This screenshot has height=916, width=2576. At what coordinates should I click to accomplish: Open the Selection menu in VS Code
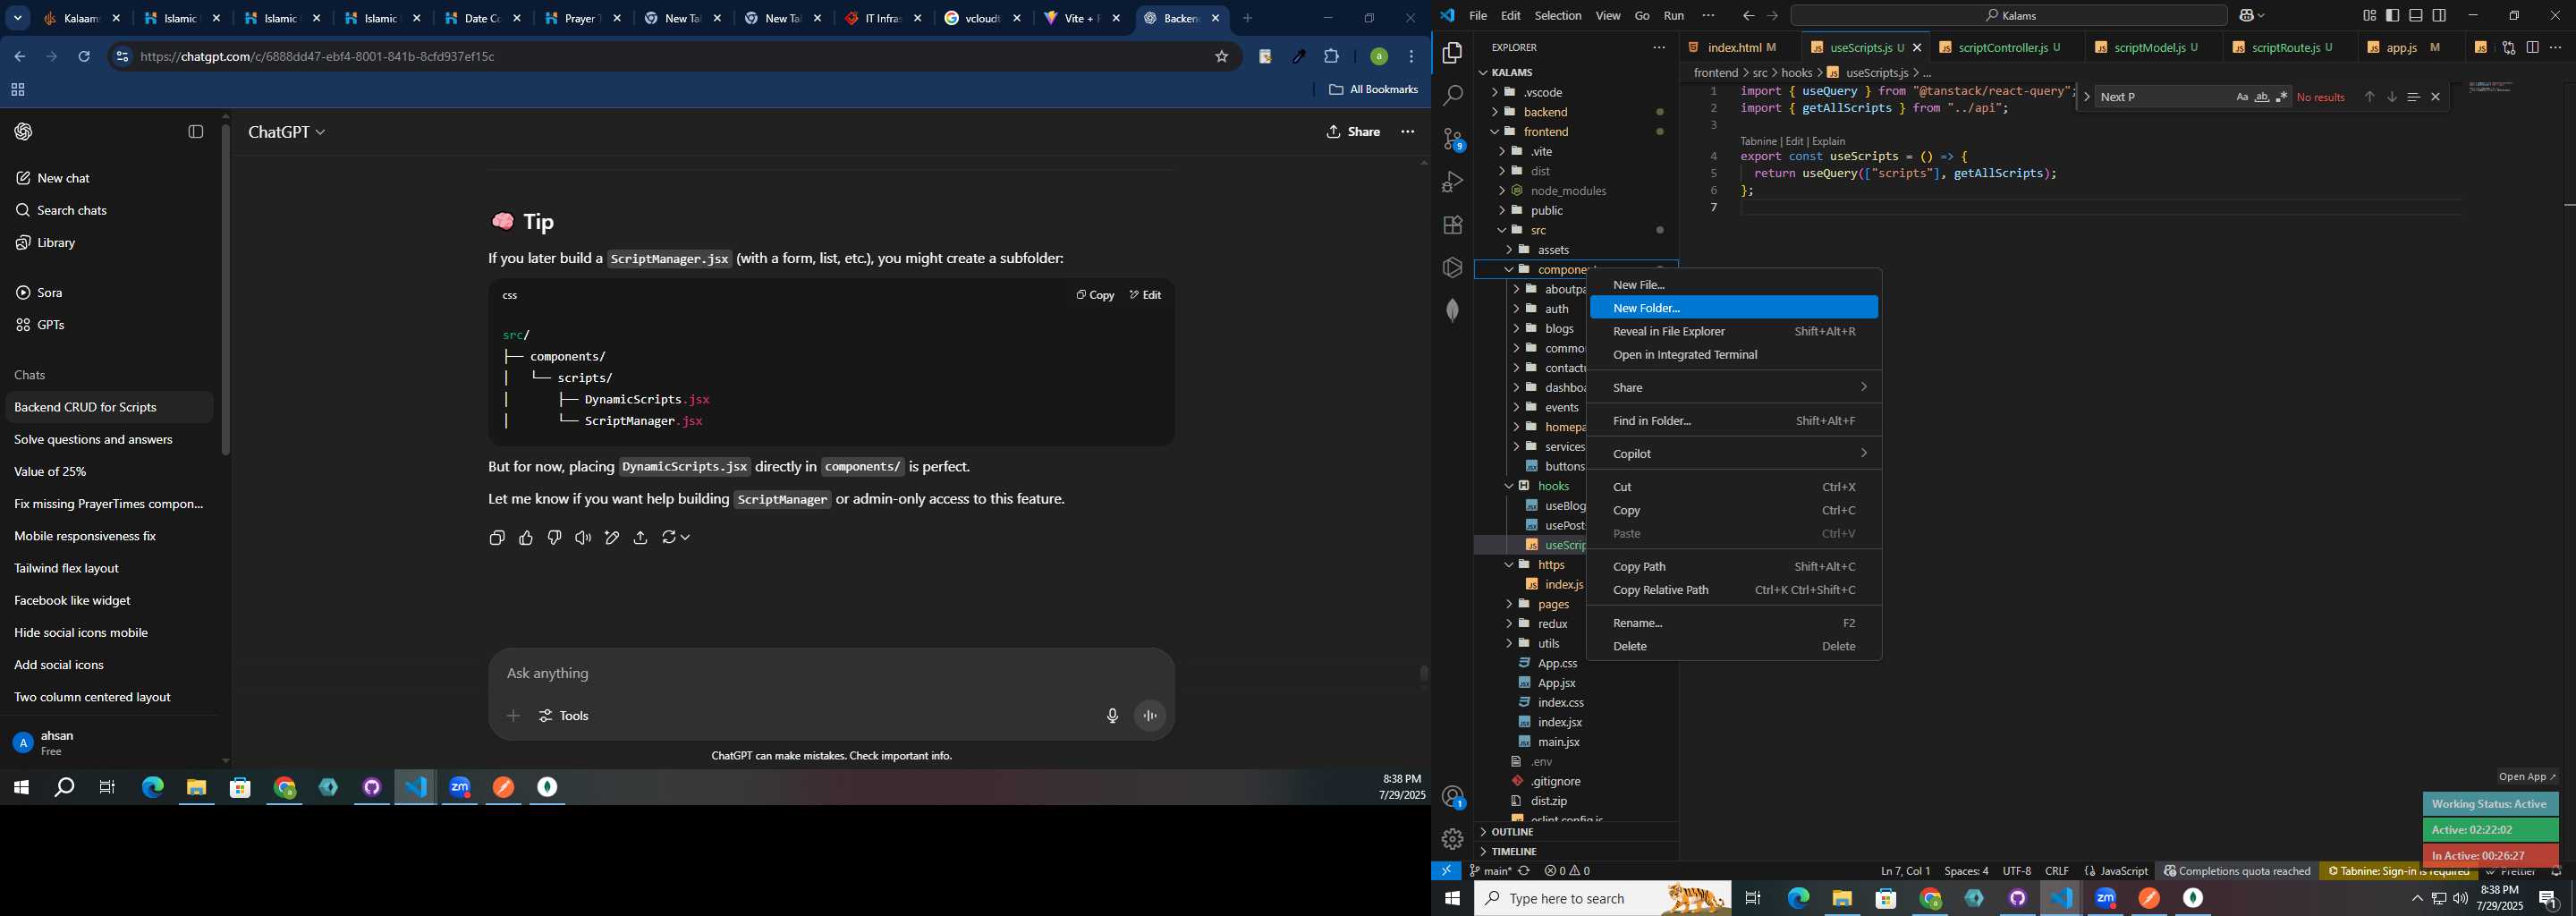1558,16
